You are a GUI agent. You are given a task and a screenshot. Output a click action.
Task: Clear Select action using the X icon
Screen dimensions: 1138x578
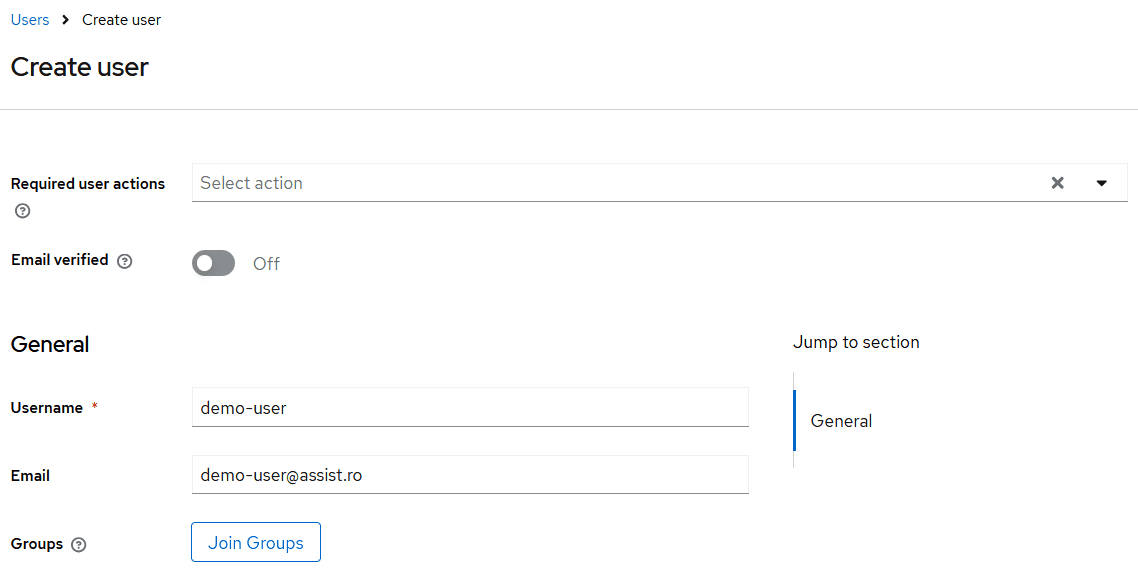[x=1057, y=183]
